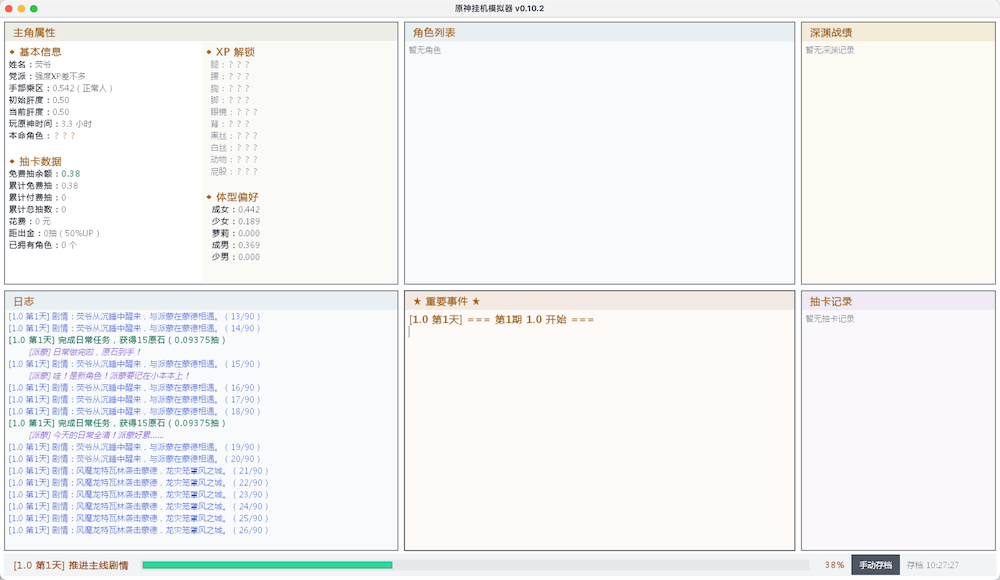This screenshot has width=1000, height=580.
Task: Click the 已拥有角色 0 个 row
Action: (43, 245)
